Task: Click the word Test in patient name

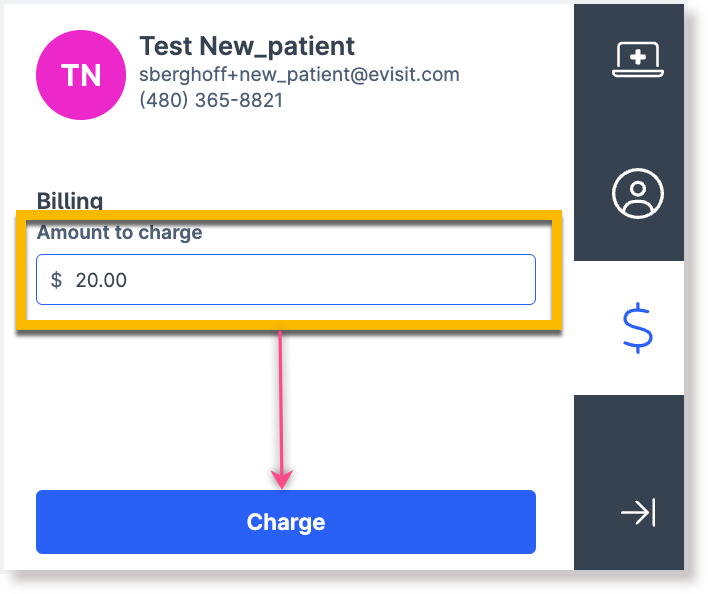Action: [x=166, y=46]
